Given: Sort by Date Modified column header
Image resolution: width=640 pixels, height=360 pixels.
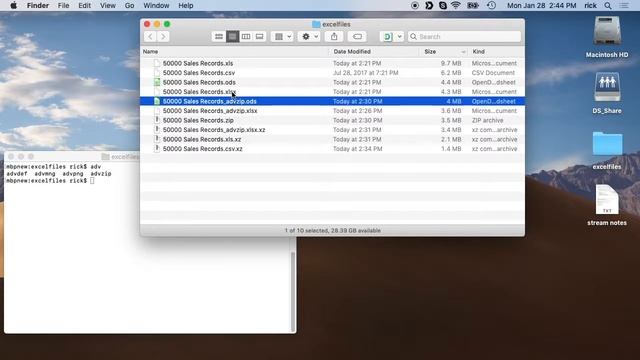Looking at the screenshot, I should [x=352, y=52].
